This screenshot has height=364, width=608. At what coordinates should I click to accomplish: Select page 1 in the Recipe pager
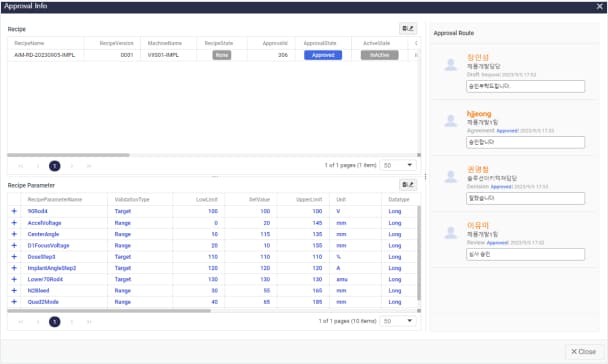[55, 166]
